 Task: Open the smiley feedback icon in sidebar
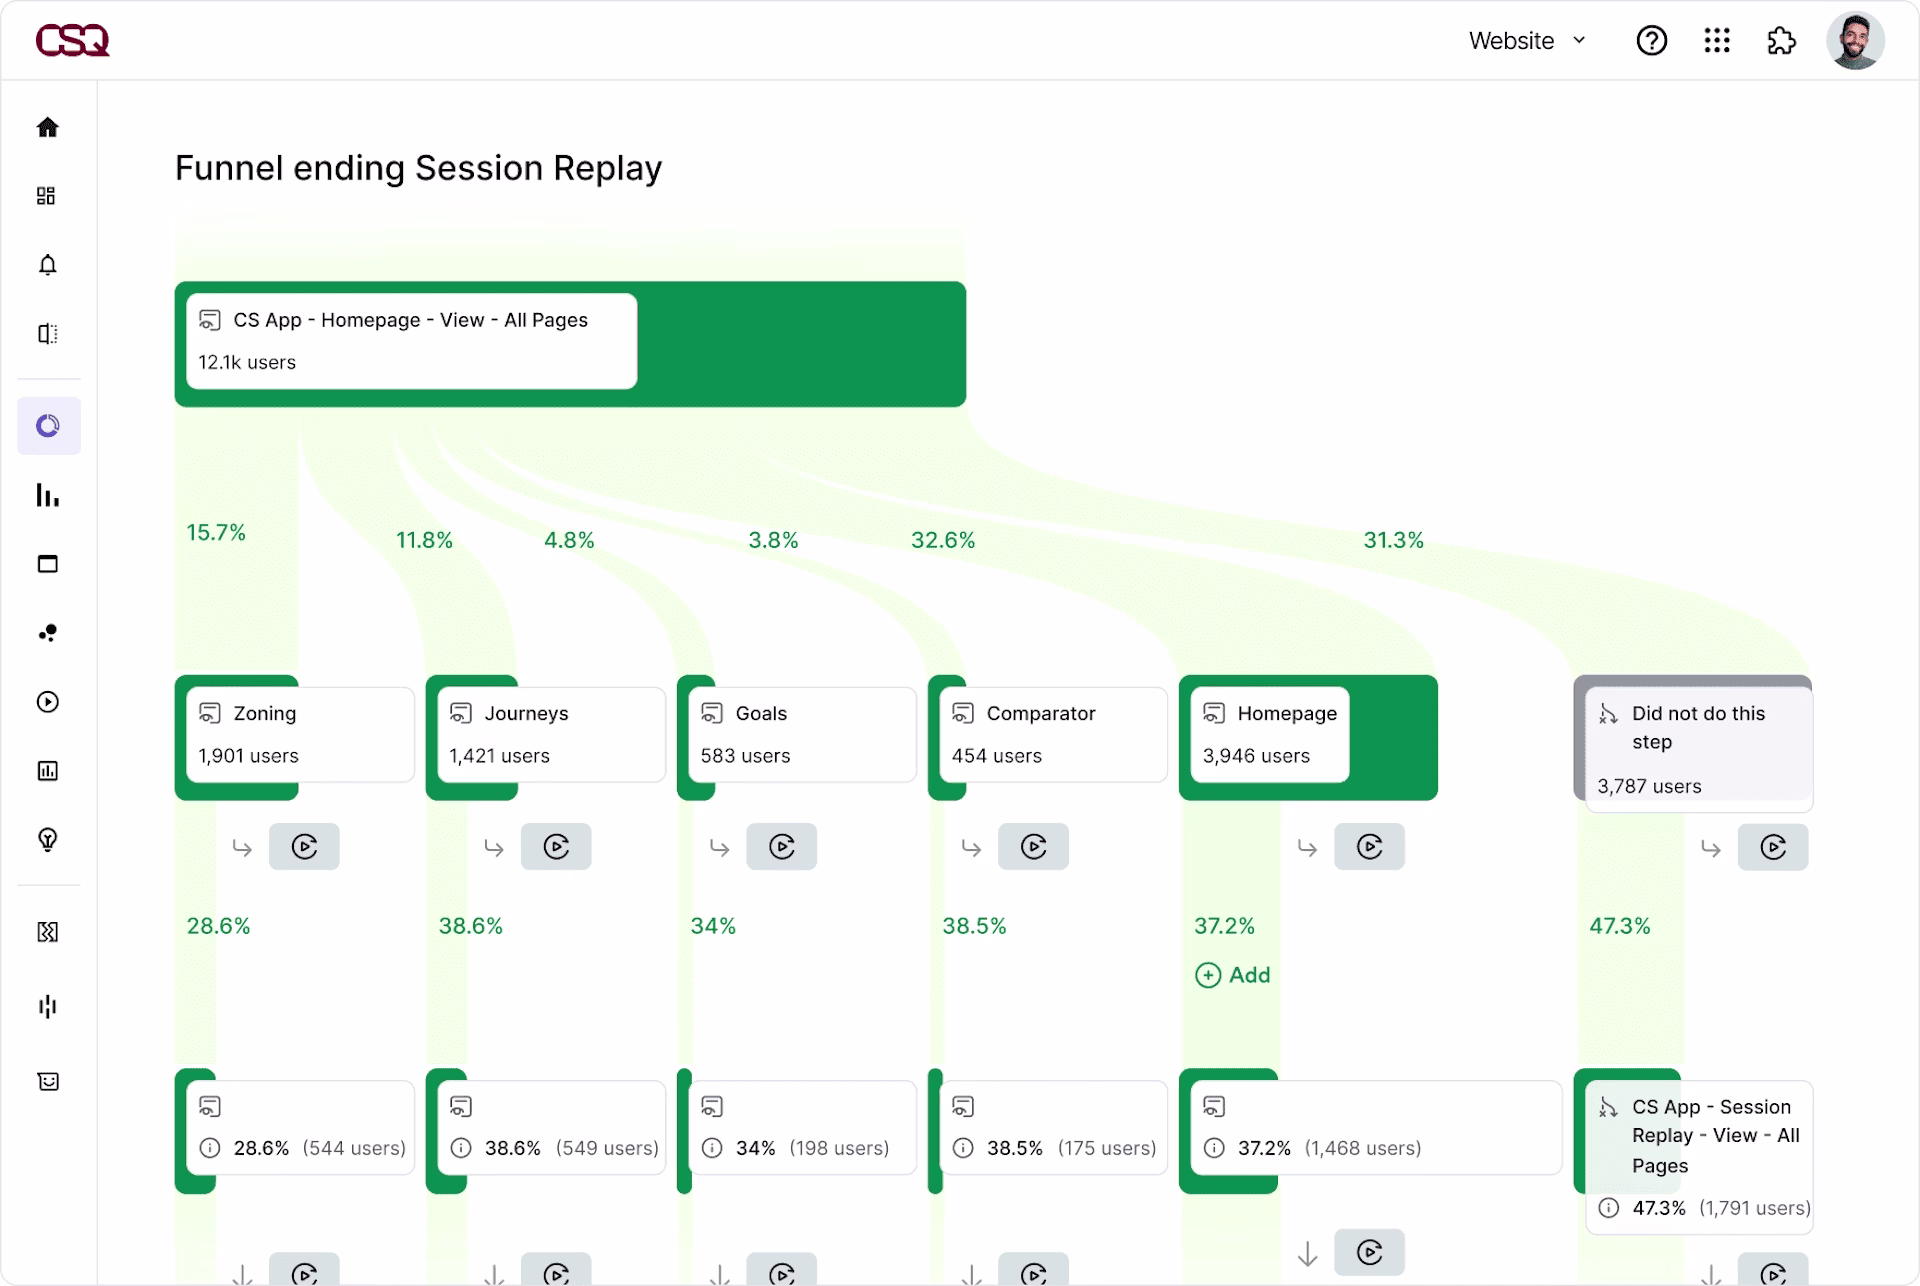(x=48, y=1081)
